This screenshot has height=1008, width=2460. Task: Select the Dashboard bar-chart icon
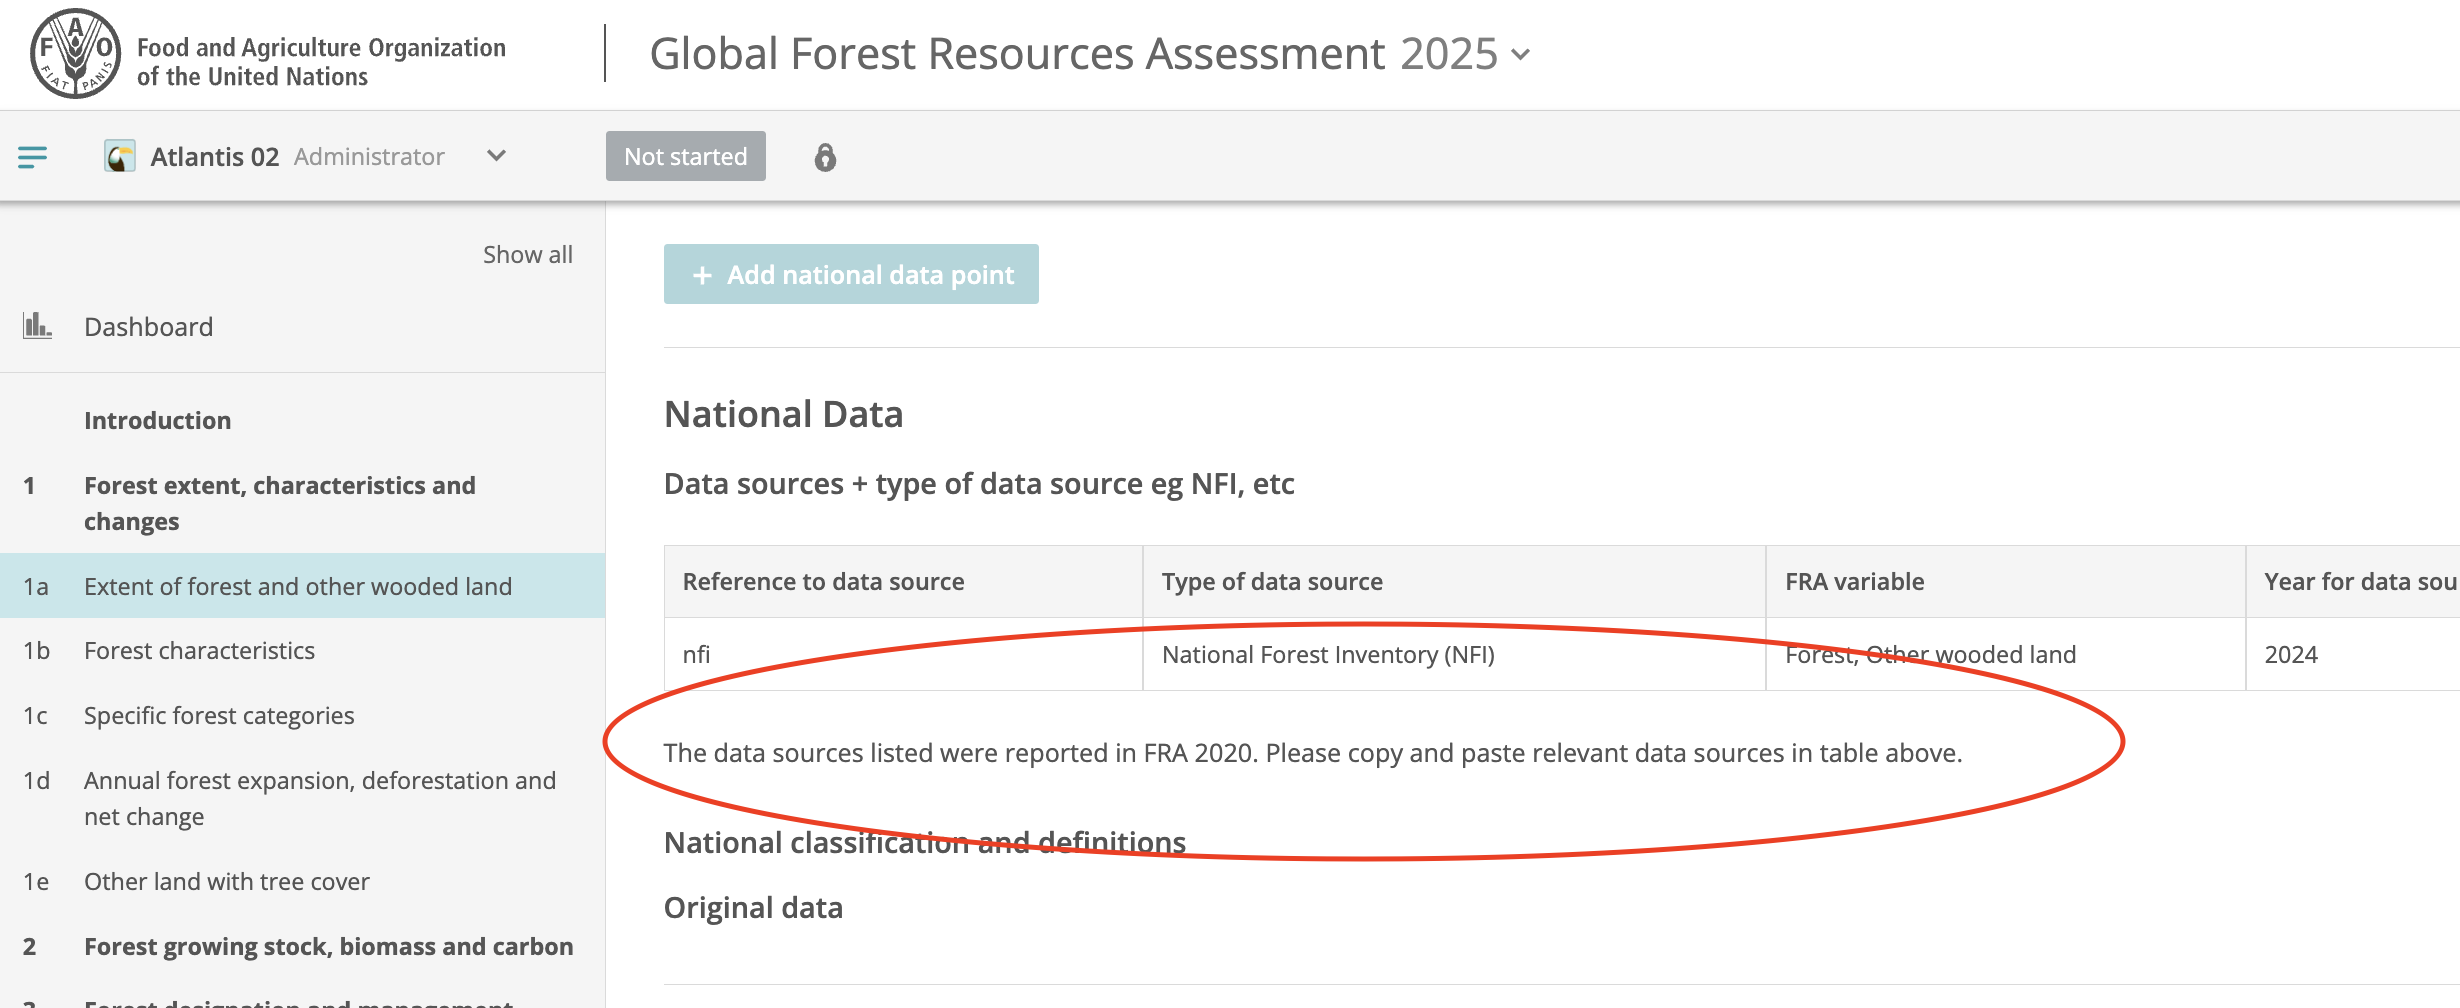click(x=38, y=325)
